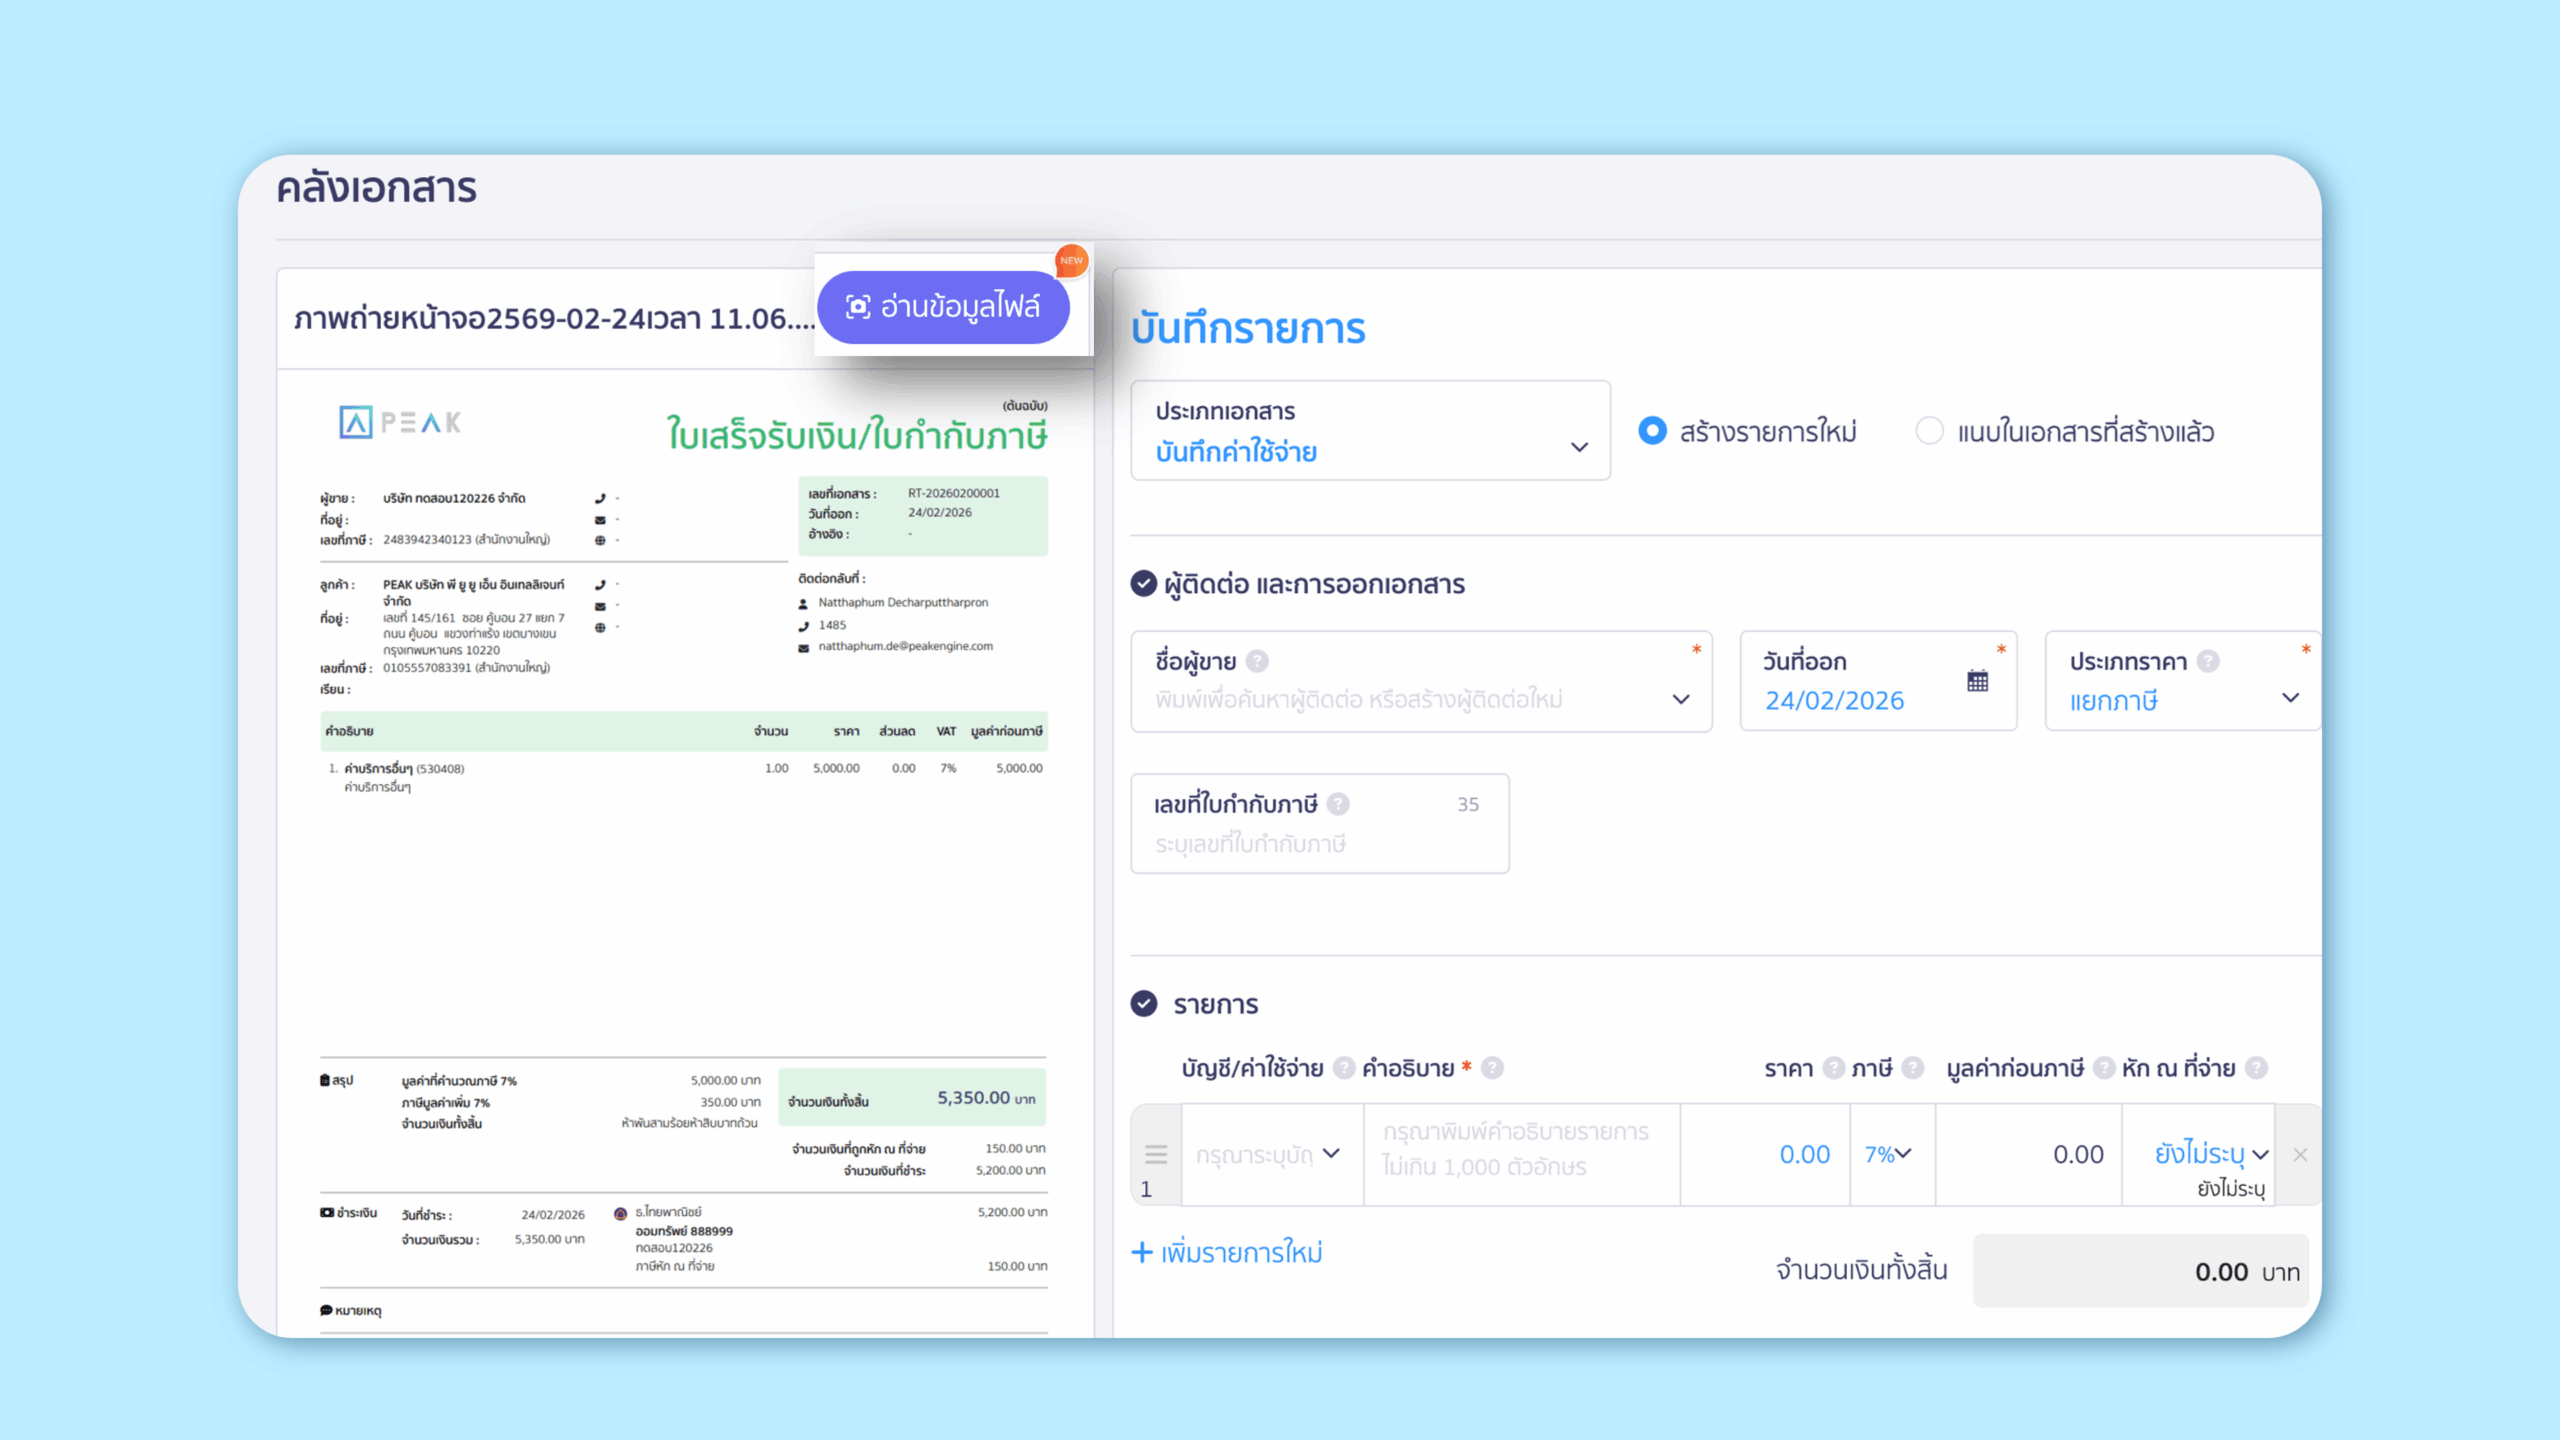Select แนบในเอกสารที่สร้างแล้ว radio option
The image size is (2560, 1440).
1929,431
